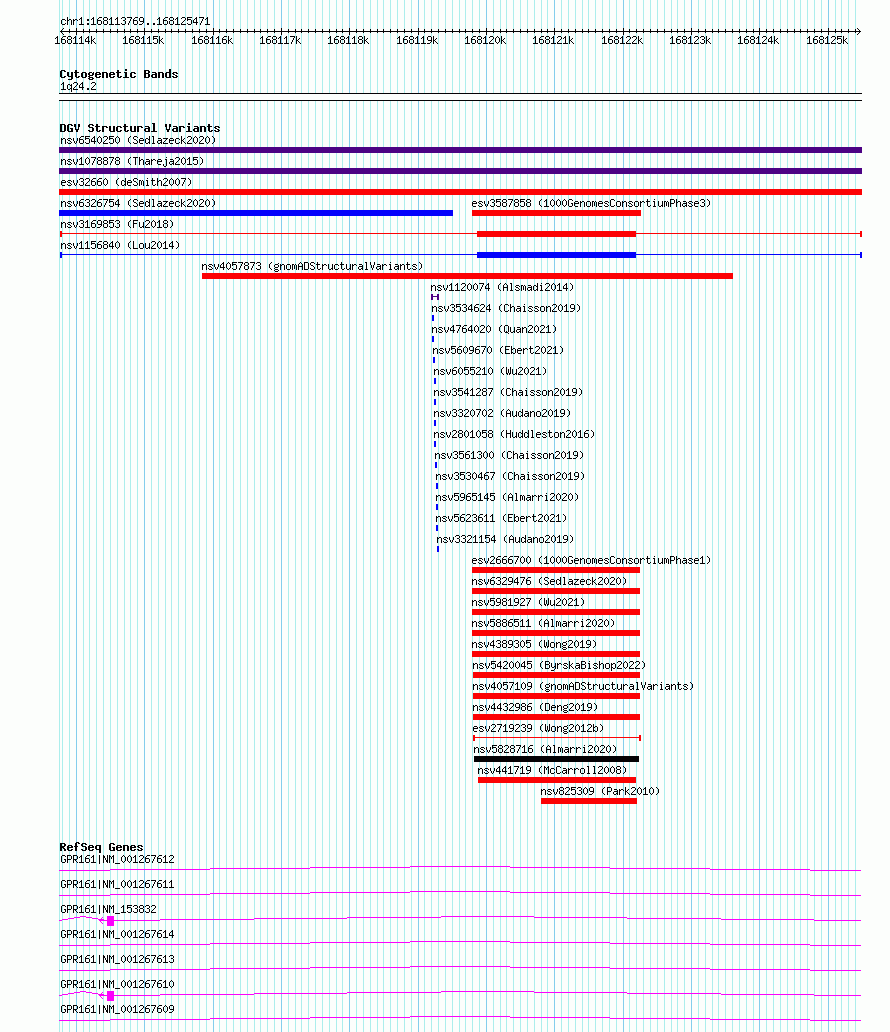
Task: Open nsv4057873 (gnomADStructuralVariants) label
Action: [x=312, y=267]
